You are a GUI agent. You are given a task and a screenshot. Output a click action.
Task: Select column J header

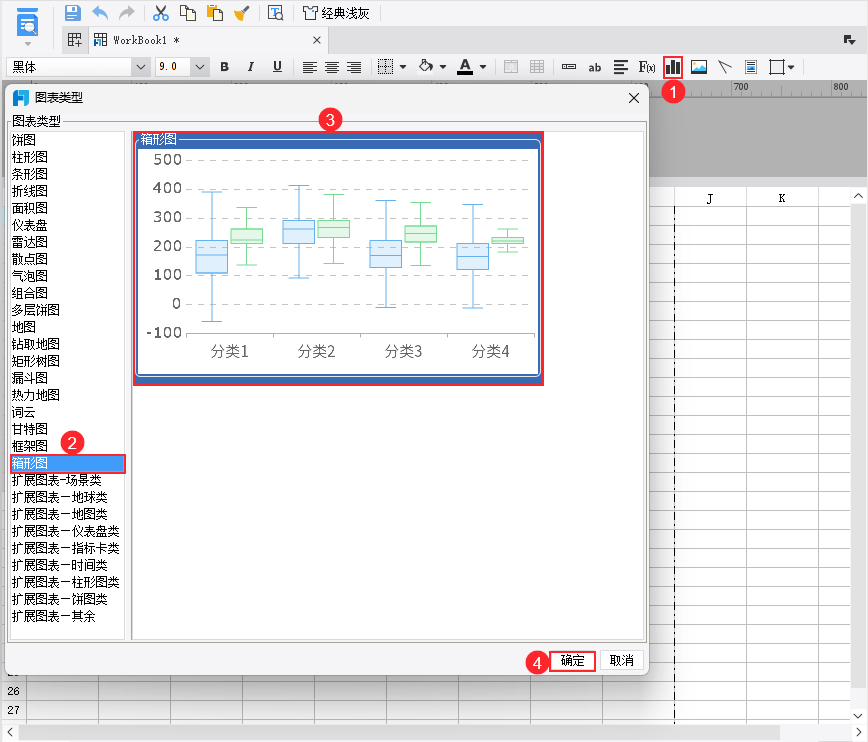point(710,198)
